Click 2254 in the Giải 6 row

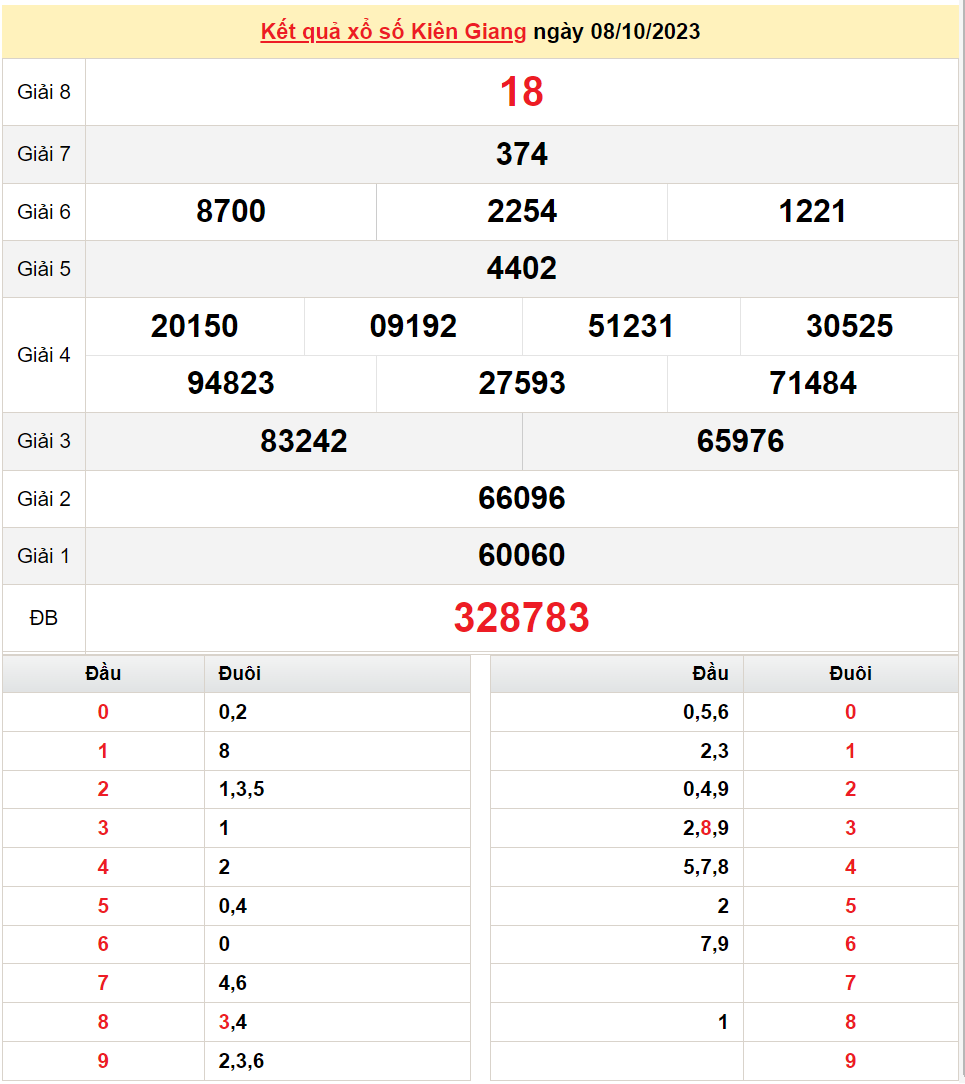point(524,212)
